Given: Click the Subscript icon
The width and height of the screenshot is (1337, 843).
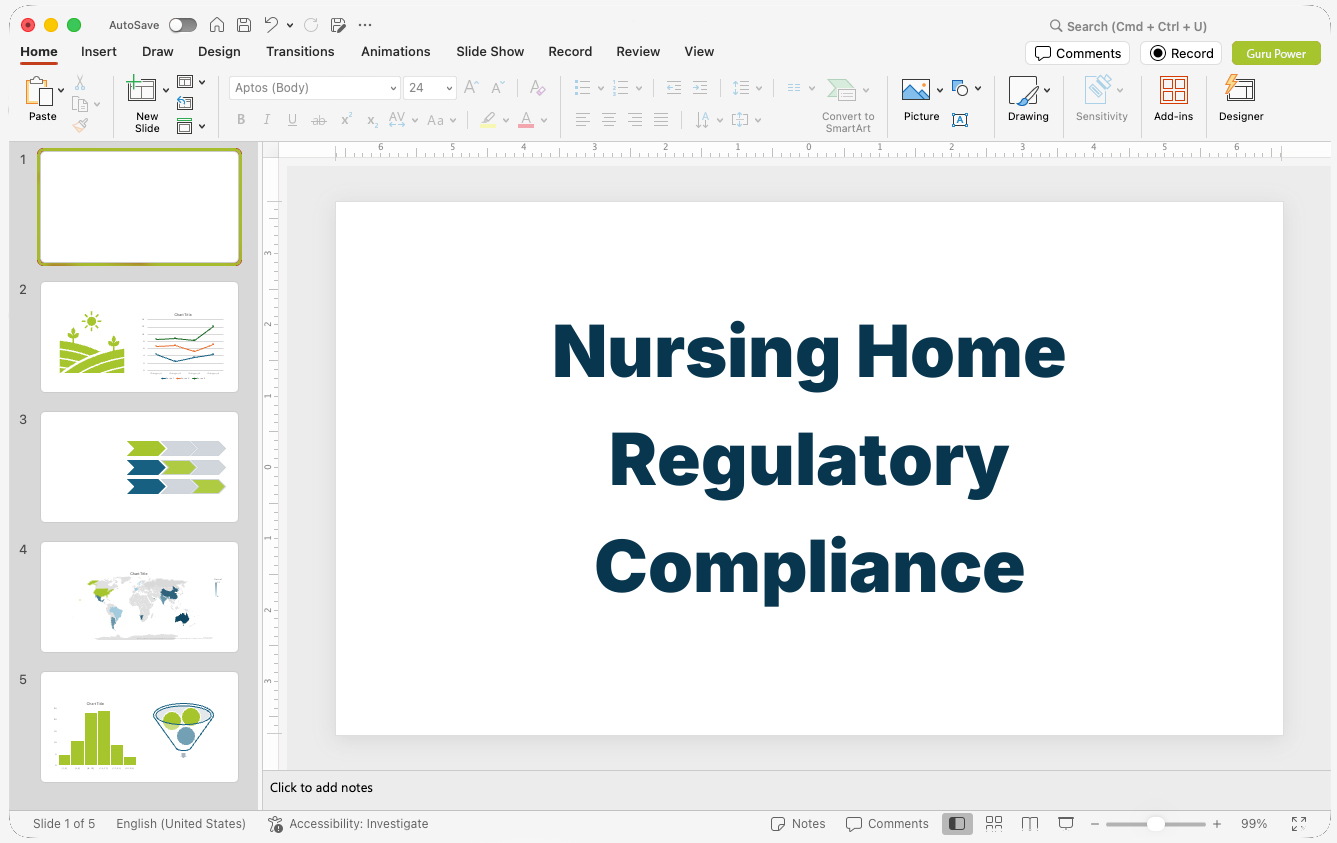Looking at the screenshot, I should pyautogui.click(x=372, y=120).
